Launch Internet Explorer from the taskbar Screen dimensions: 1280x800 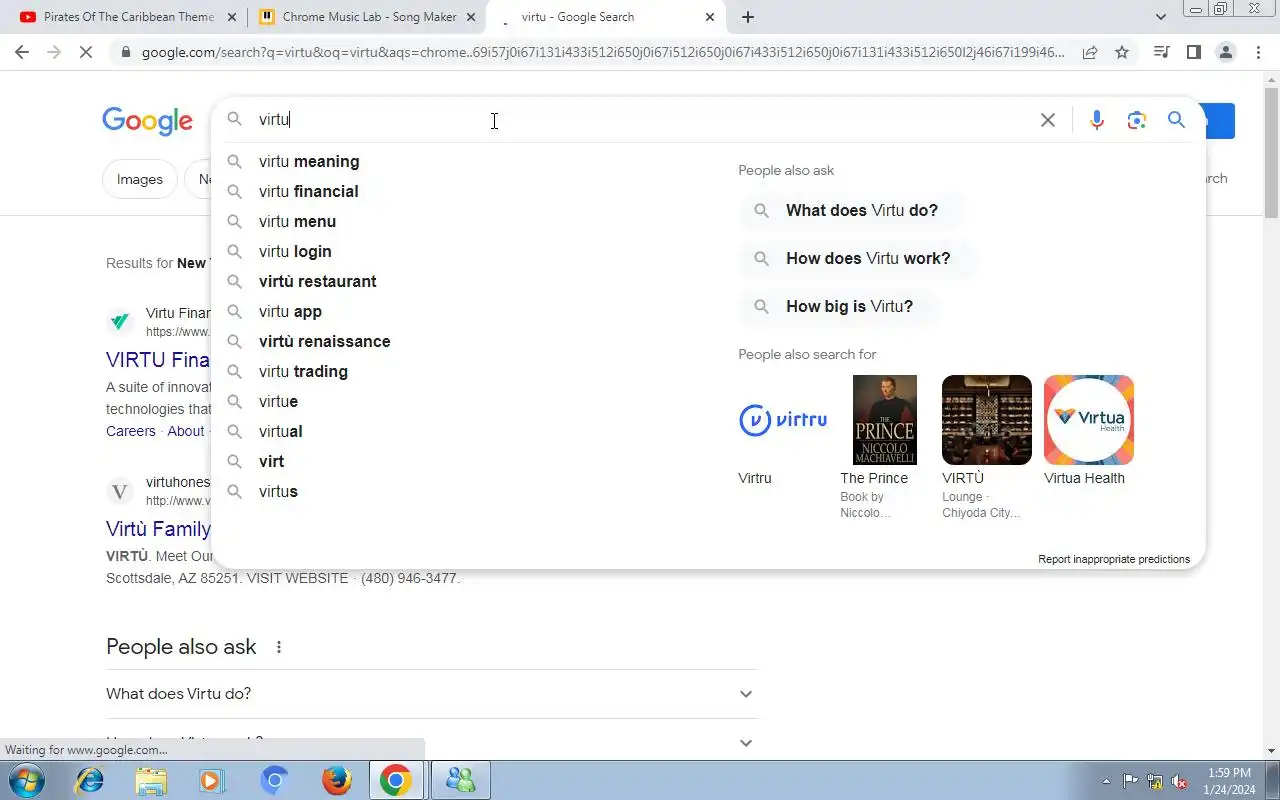(x=90, y=780)
